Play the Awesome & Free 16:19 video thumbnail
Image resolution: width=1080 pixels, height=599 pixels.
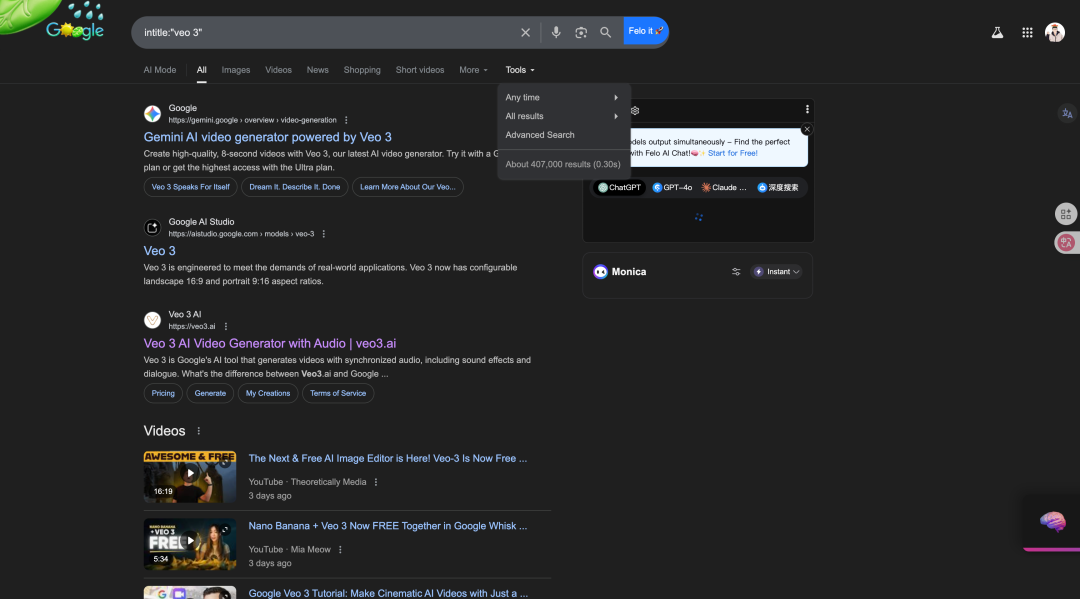189,476
